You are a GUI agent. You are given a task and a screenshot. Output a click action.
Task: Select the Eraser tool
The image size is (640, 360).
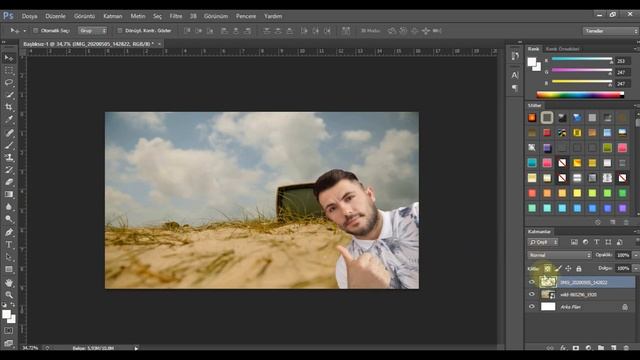(x=9, y=182)
